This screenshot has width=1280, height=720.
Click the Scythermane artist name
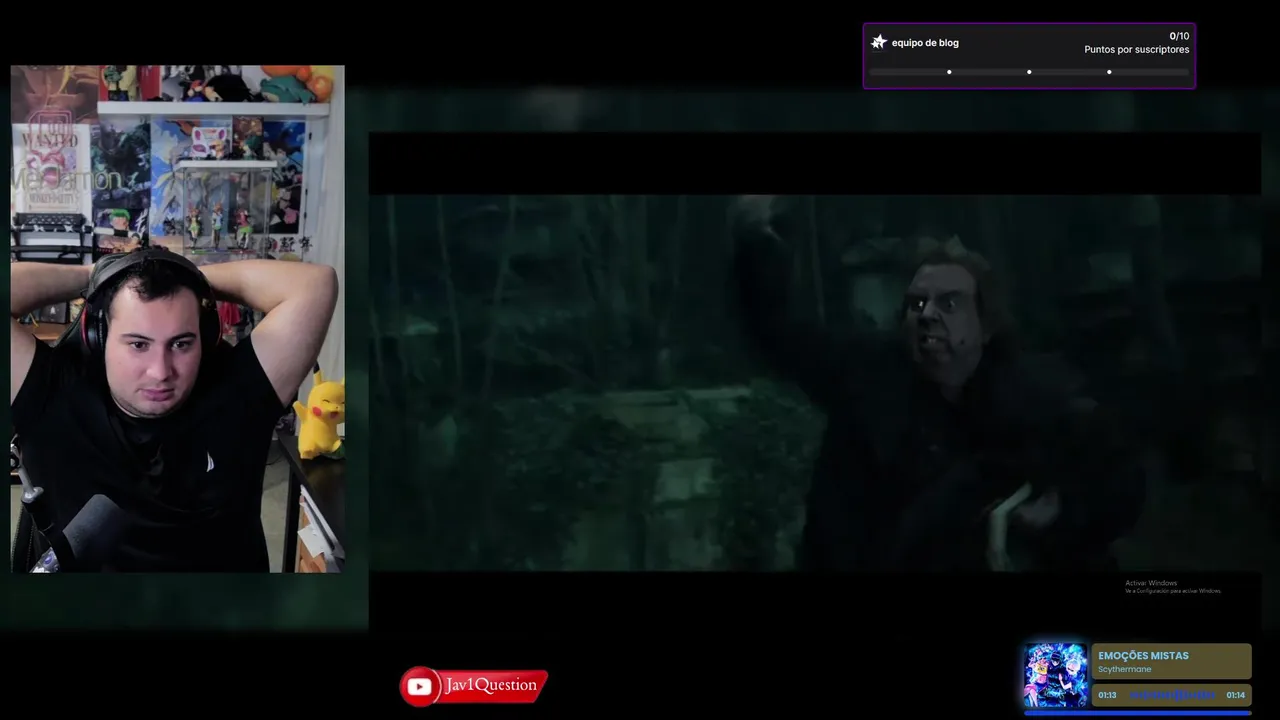1124,669
